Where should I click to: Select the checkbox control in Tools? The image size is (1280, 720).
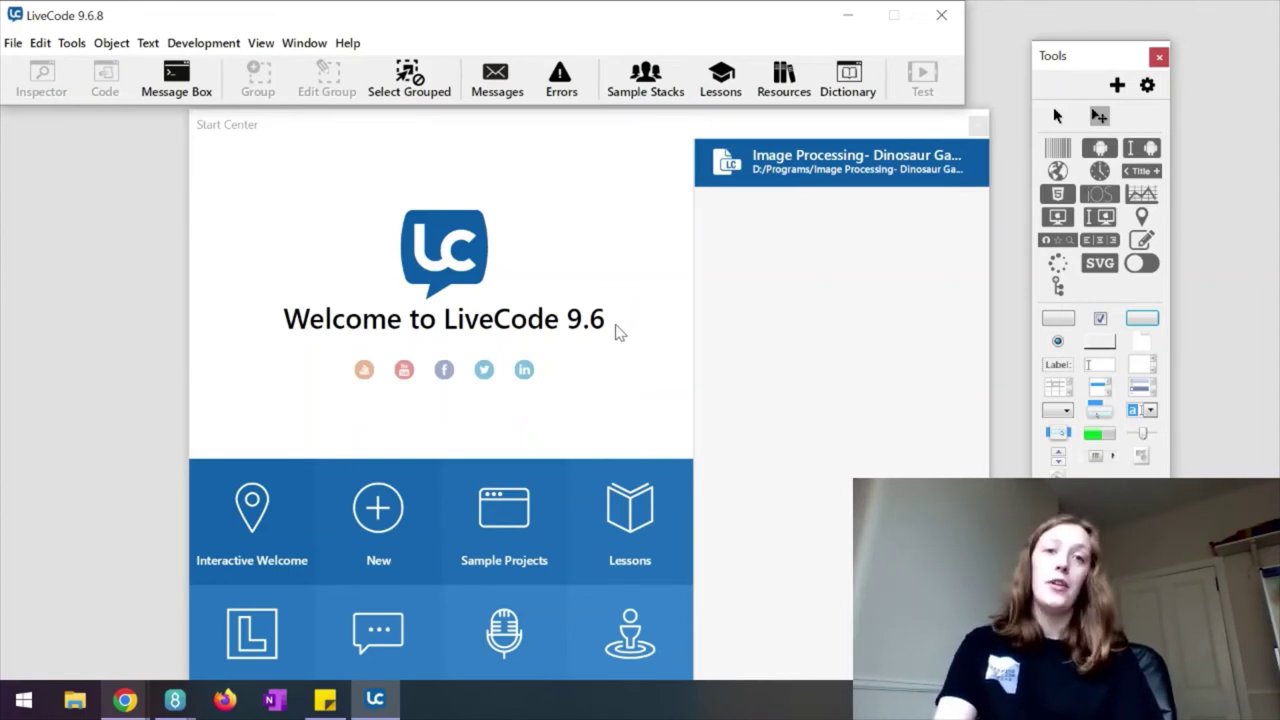[x=1100, y=318]
